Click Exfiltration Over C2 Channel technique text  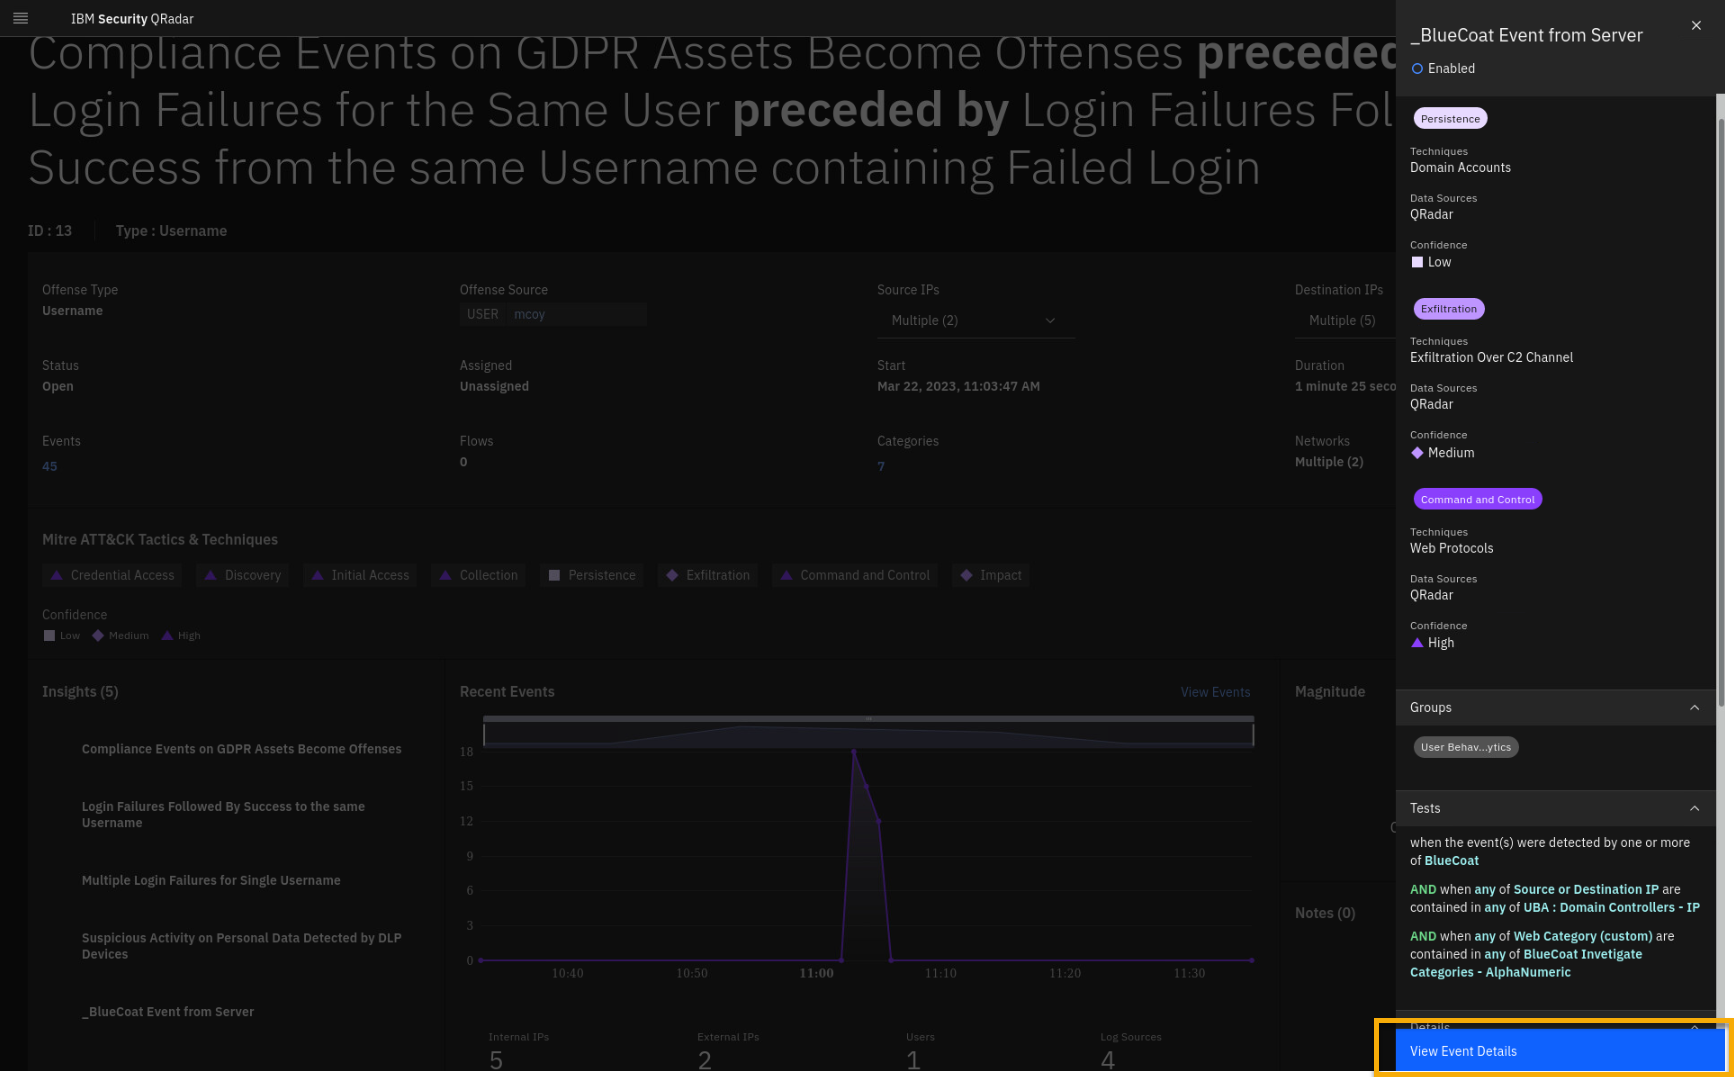click(1491, 357)
